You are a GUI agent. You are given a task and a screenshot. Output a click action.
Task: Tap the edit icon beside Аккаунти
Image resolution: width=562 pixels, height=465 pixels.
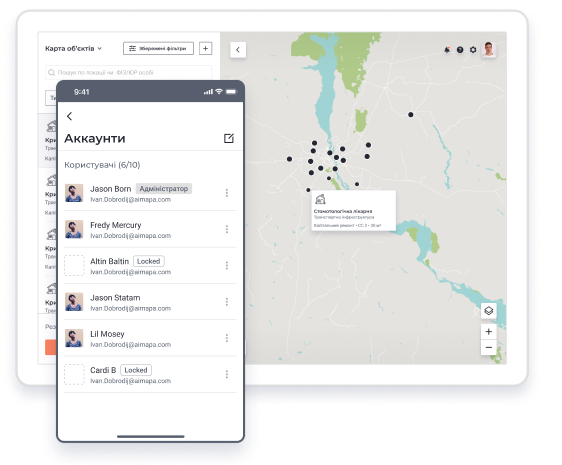[x=229, y=138]
